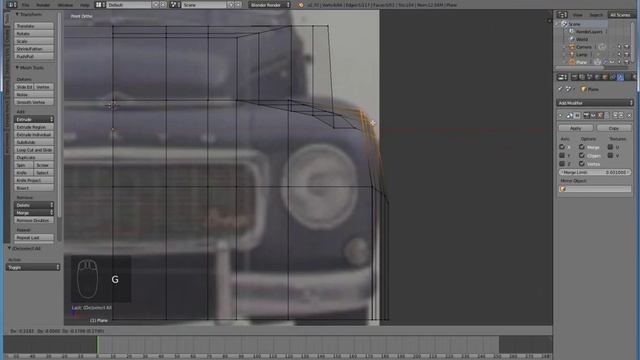Delete the scene with X icon
This screenshot has width=640, height=360.
click(x=238, y=5)
